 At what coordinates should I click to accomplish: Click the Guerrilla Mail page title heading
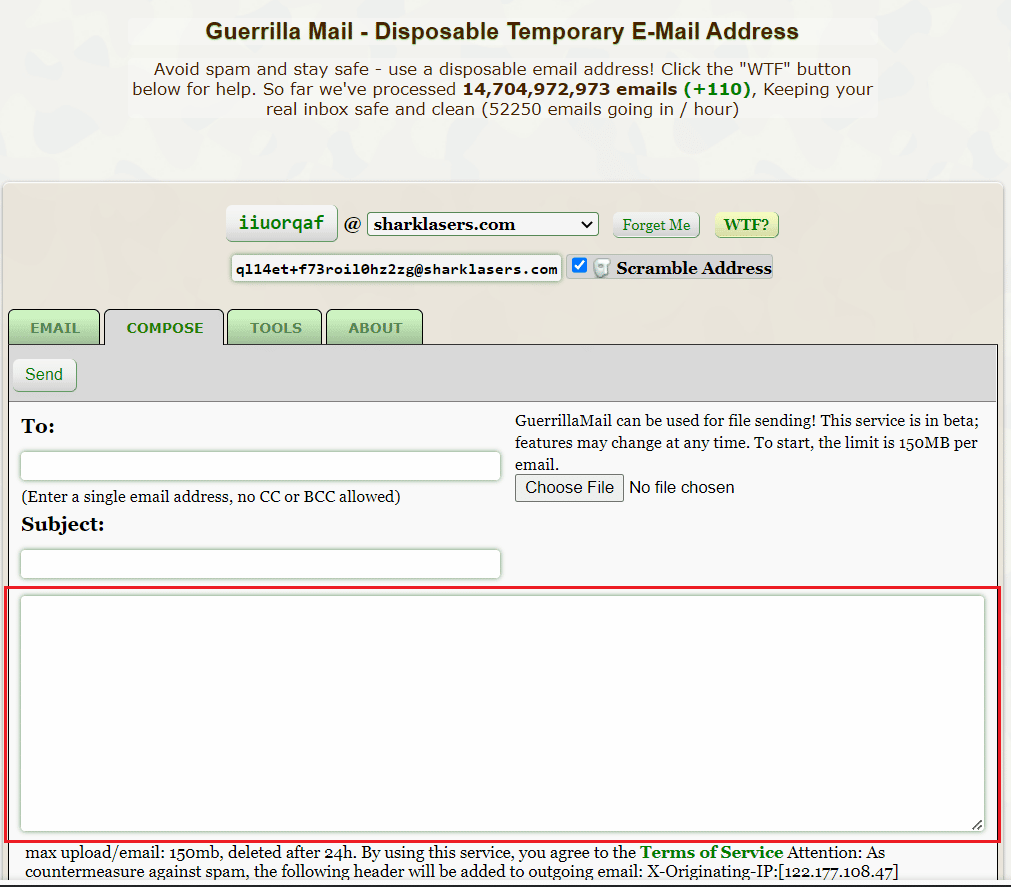(x=502, y=31)
